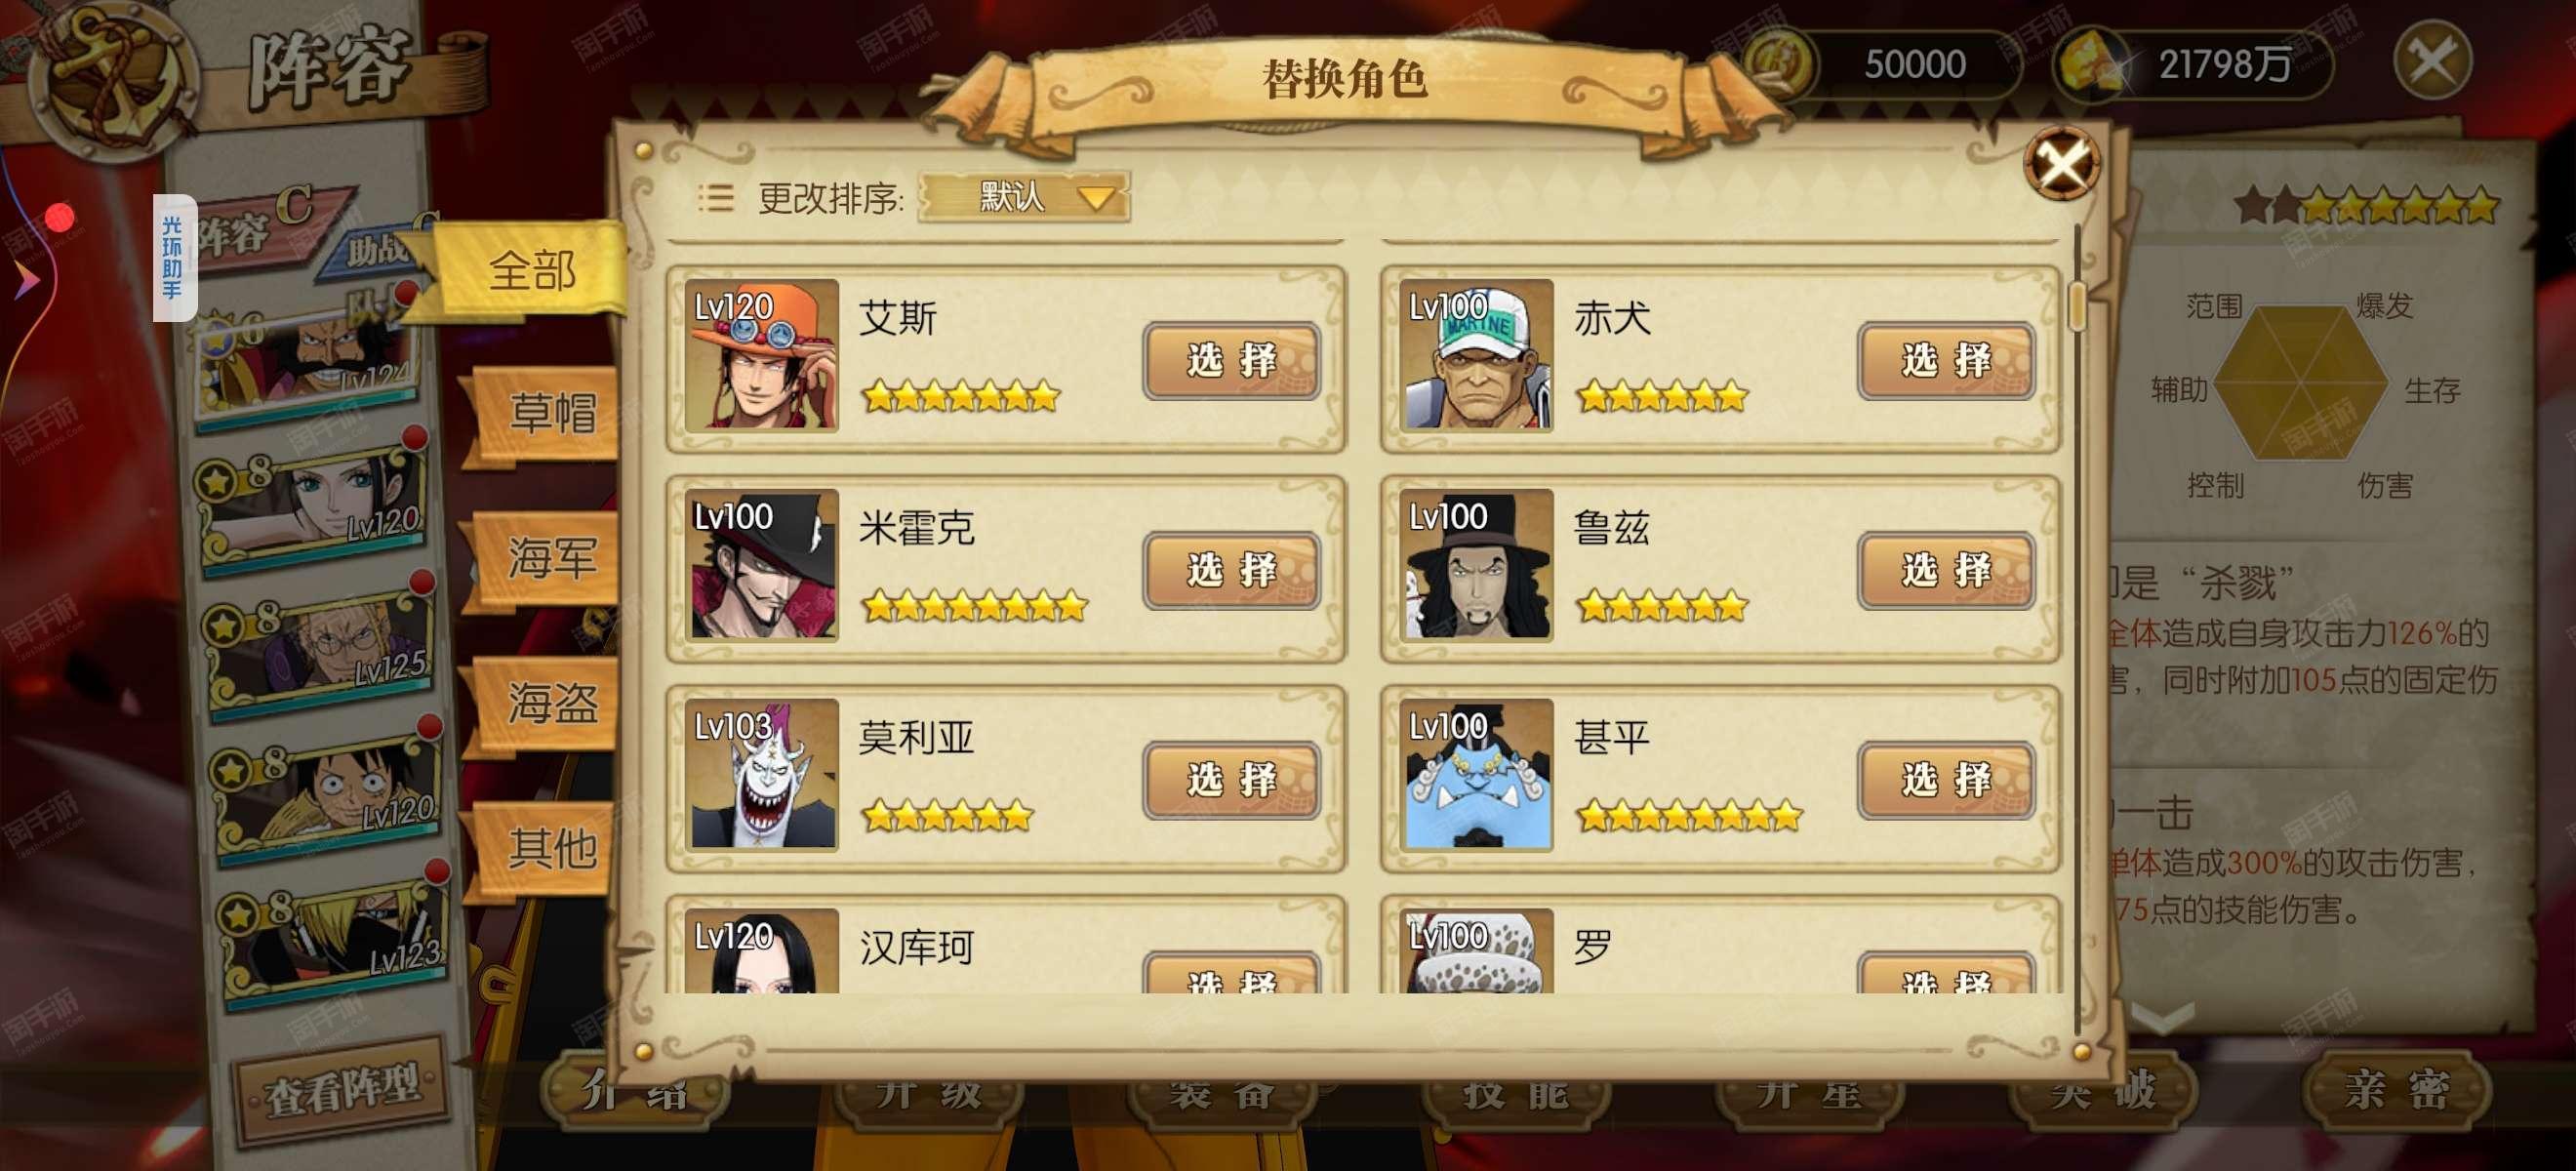Click the 莫利亚 character portrait icon
Image resolution: width=2576 pixels, height=1171 pixels.
(761, 776)
